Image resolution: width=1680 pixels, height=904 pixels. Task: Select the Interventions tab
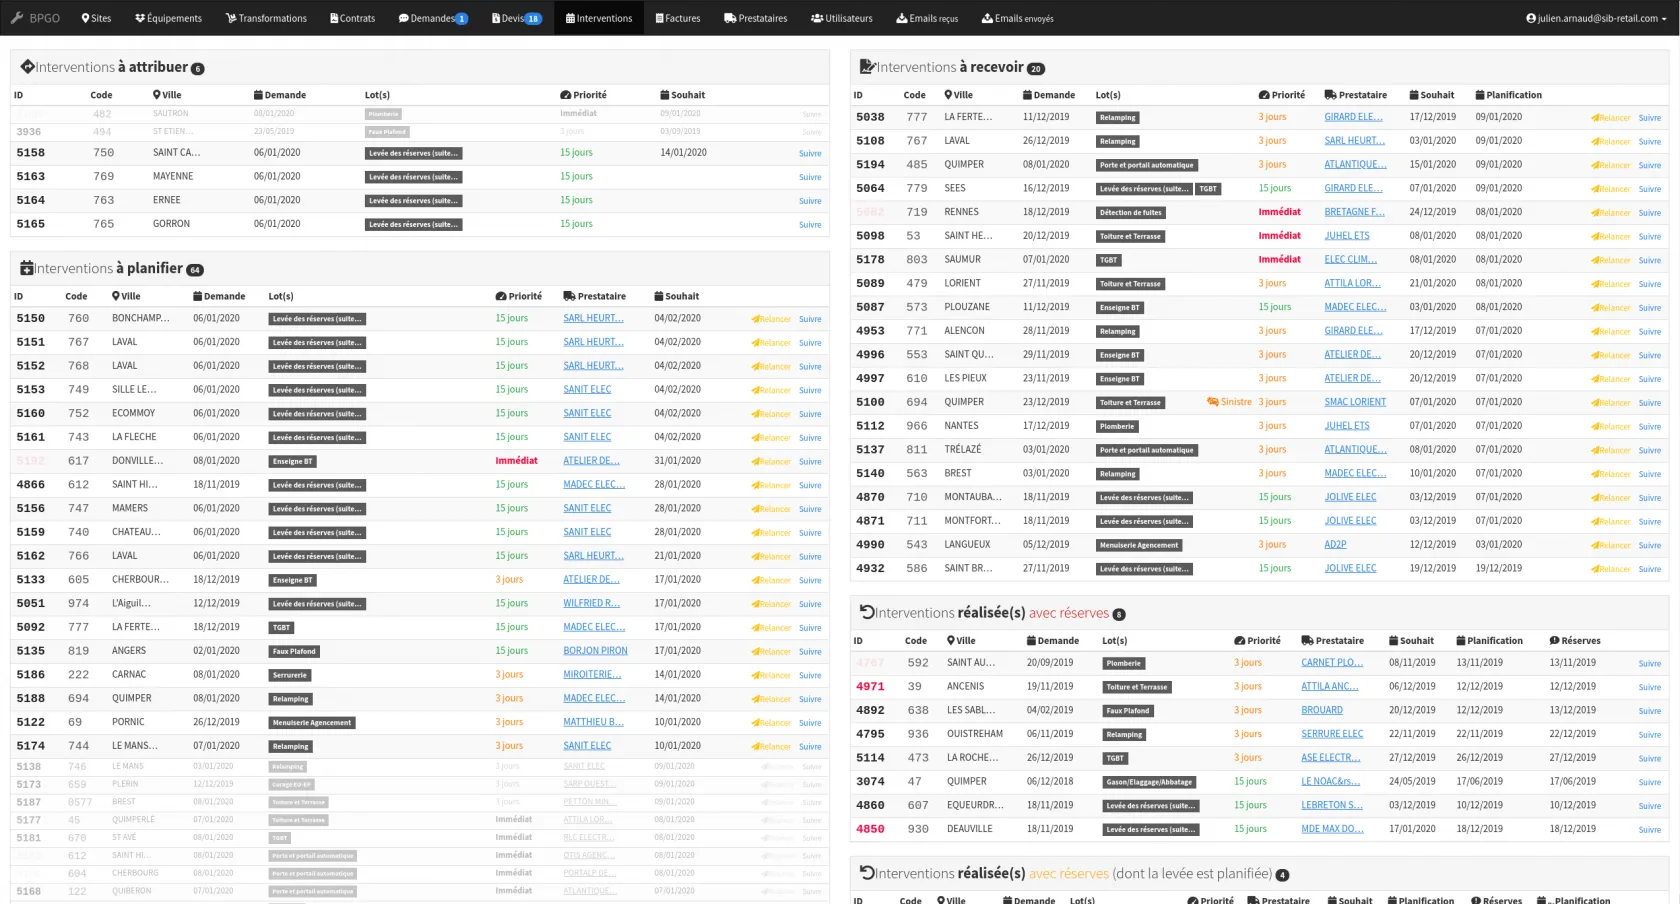coord(598,18)
